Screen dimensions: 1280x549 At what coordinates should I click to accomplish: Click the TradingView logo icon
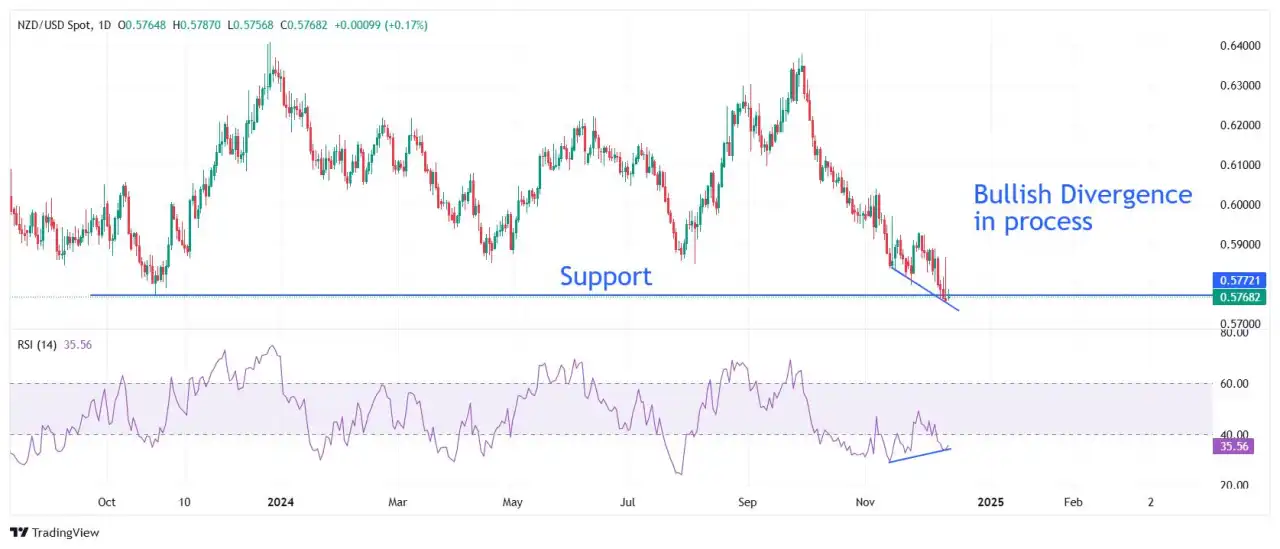click(20, 533)
